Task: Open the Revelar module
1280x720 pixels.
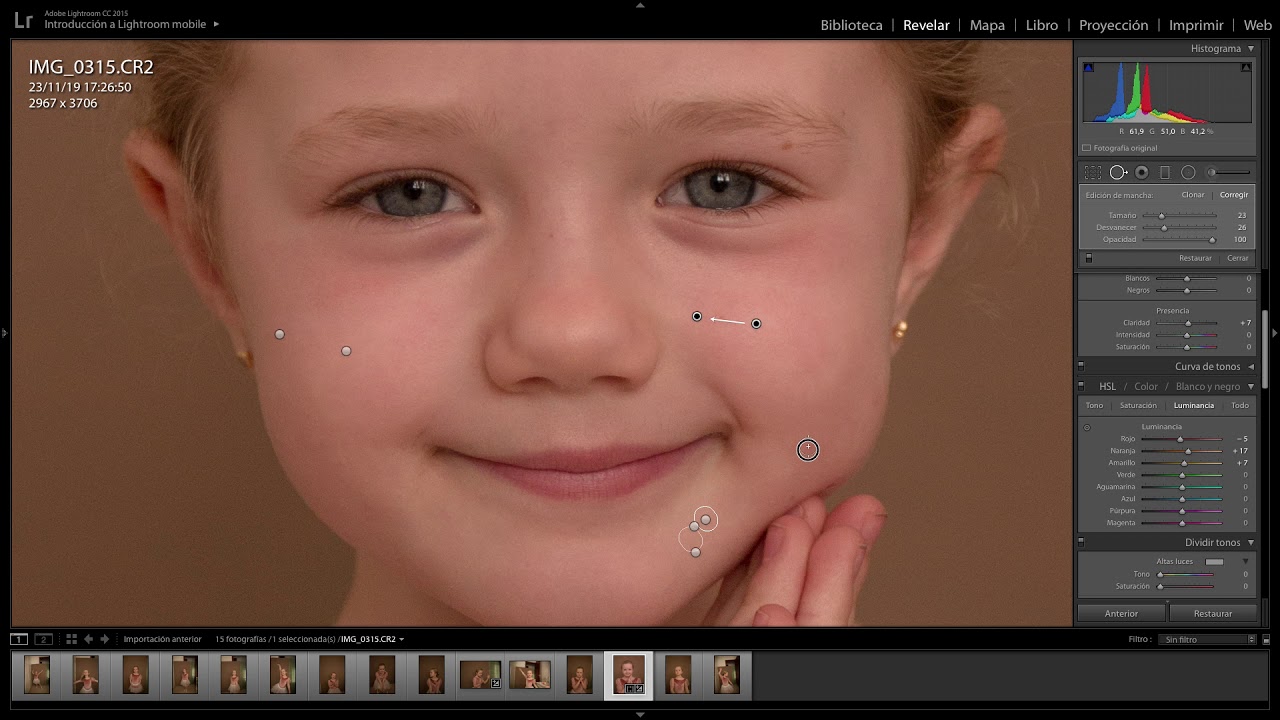Action: (x=926, y=25)
